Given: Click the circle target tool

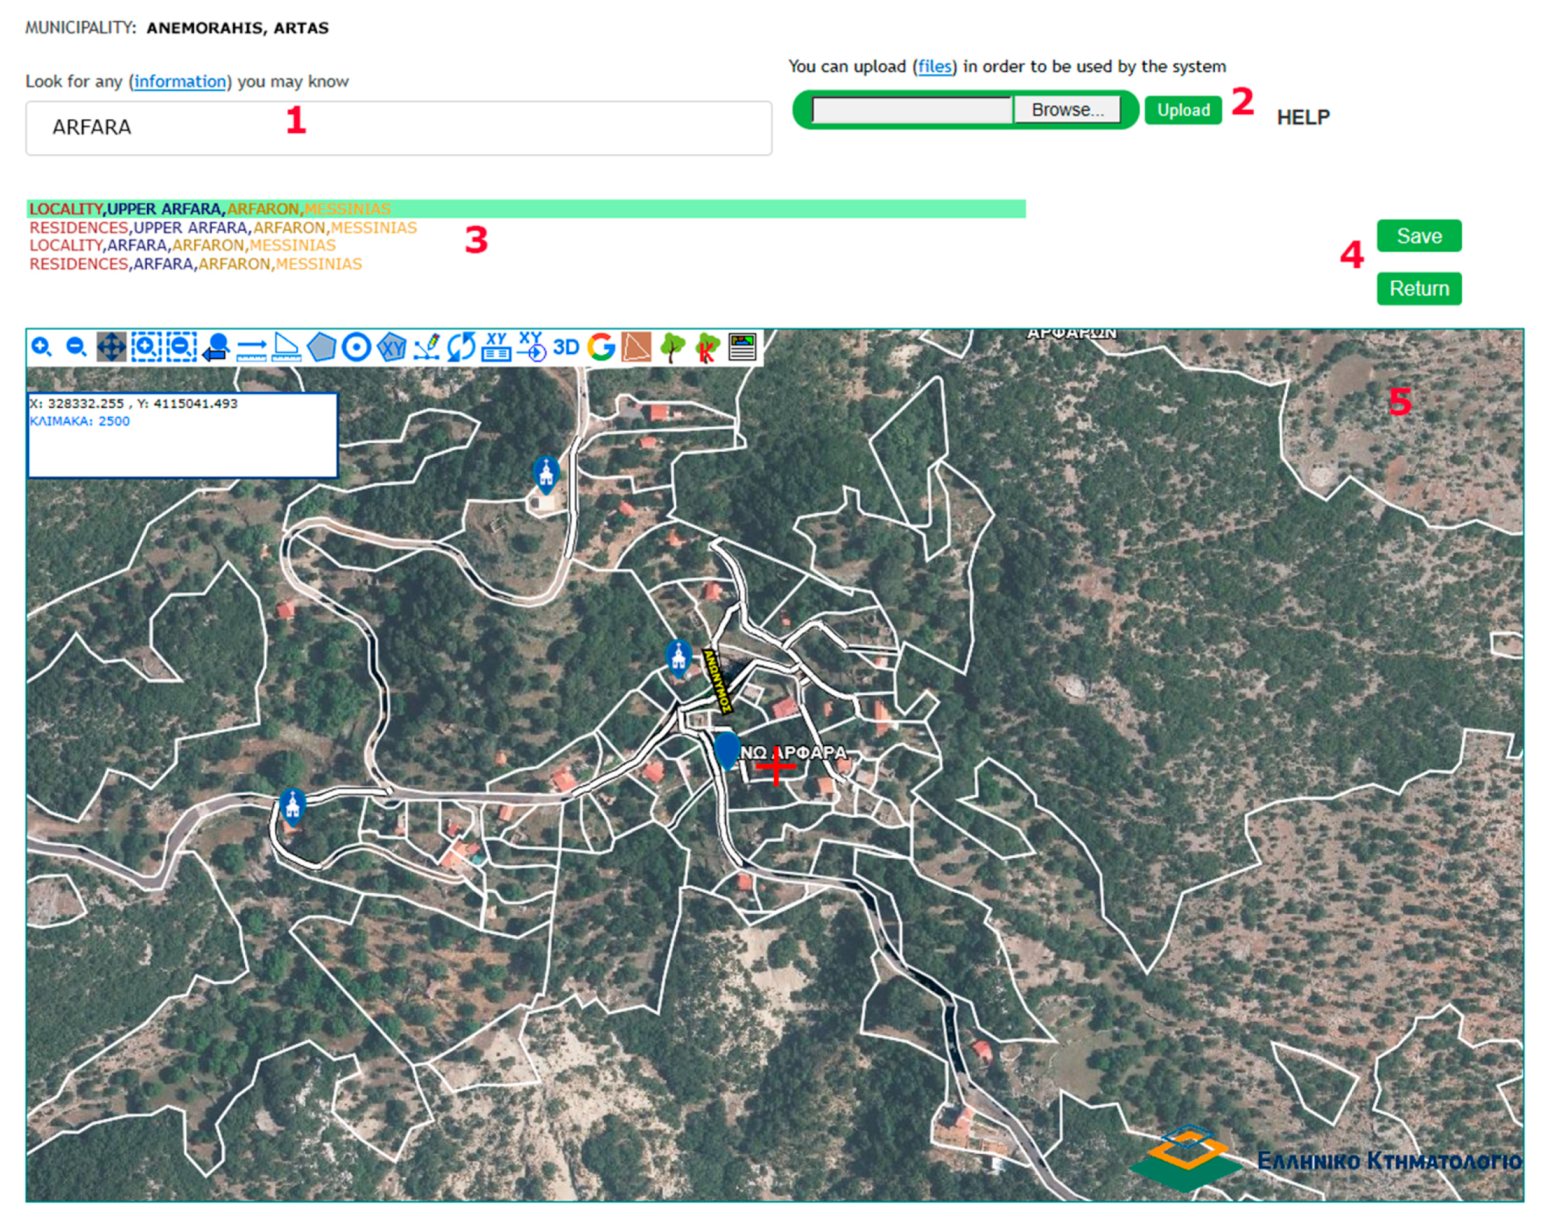Looking at the screenshot, I should (x=356, y=347).
